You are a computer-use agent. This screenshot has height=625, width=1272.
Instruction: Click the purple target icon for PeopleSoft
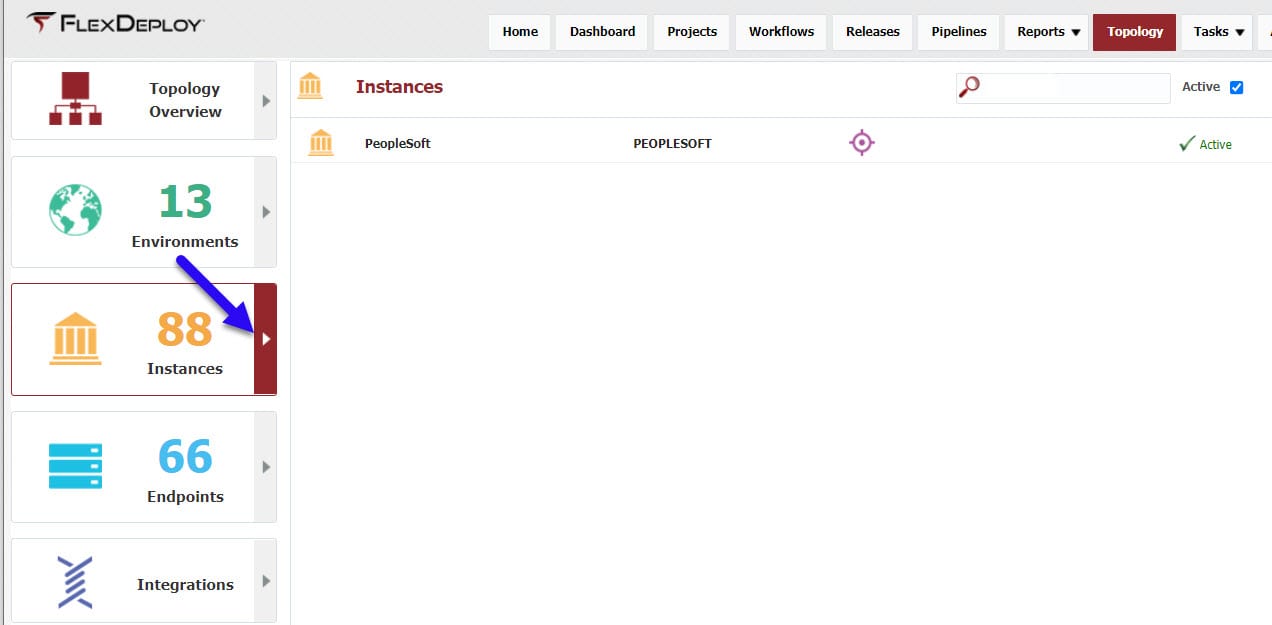pos(861,143)
